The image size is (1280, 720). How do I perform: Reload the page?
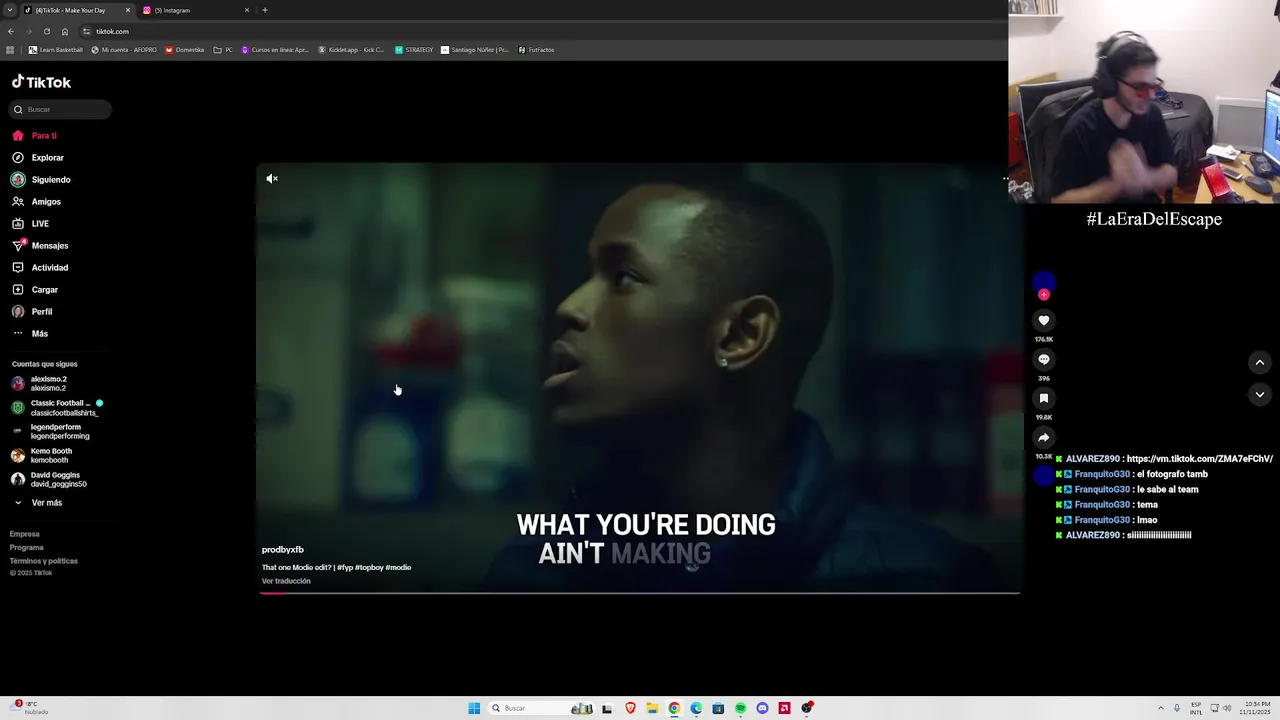click(47, 31)
